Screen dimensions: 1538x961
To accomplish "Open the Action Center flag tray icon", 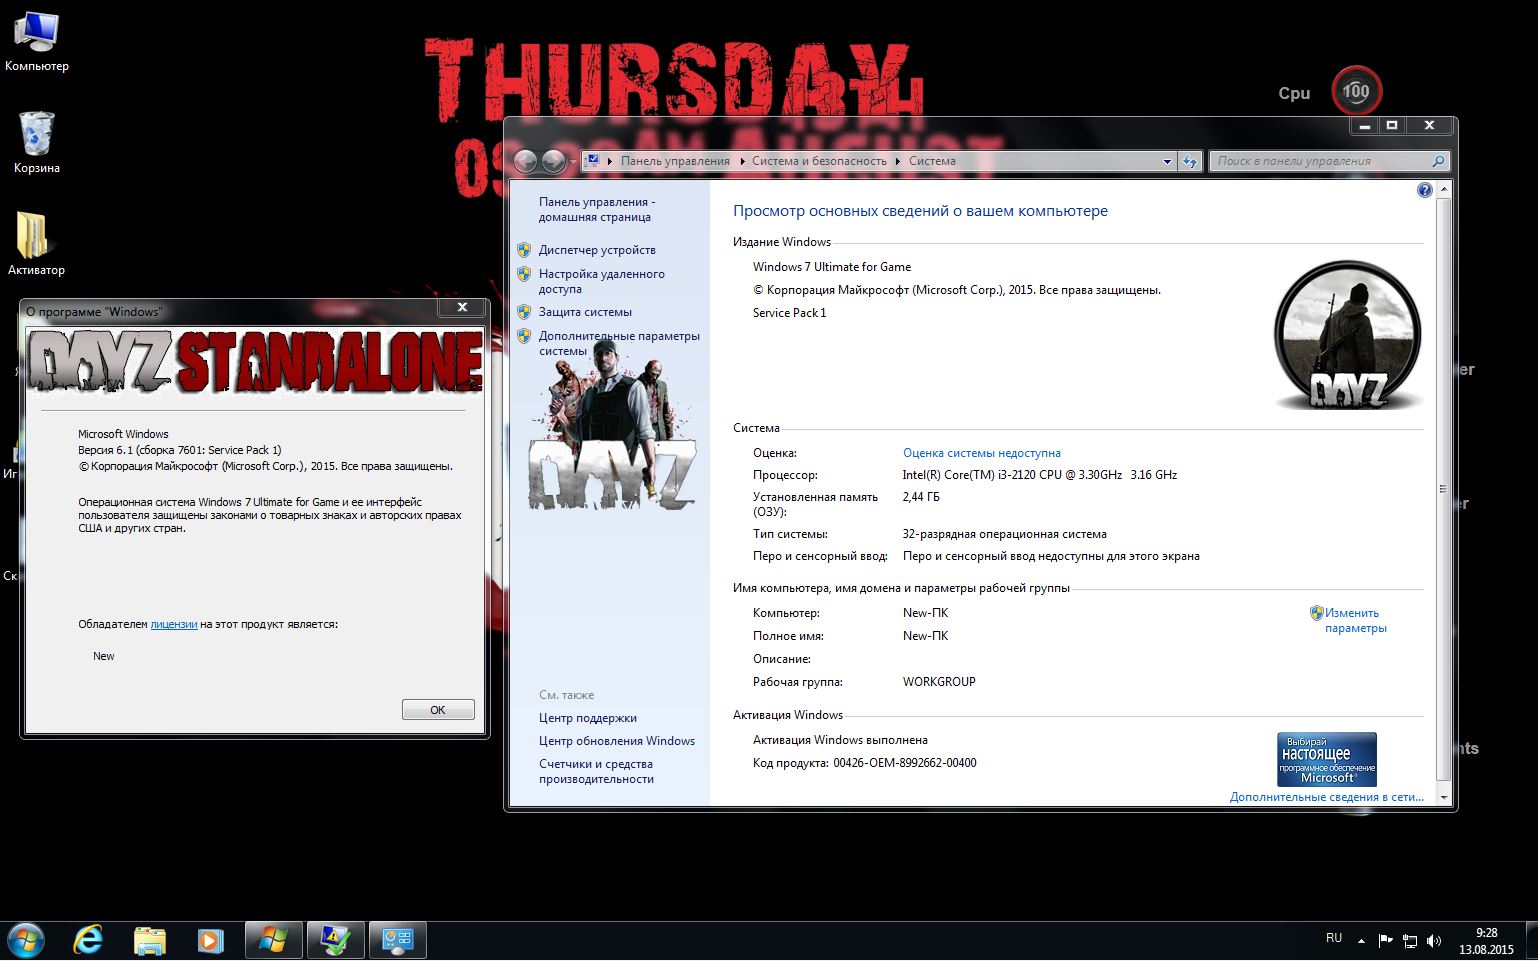I will pyautogui.click(x=1385, y=940).
